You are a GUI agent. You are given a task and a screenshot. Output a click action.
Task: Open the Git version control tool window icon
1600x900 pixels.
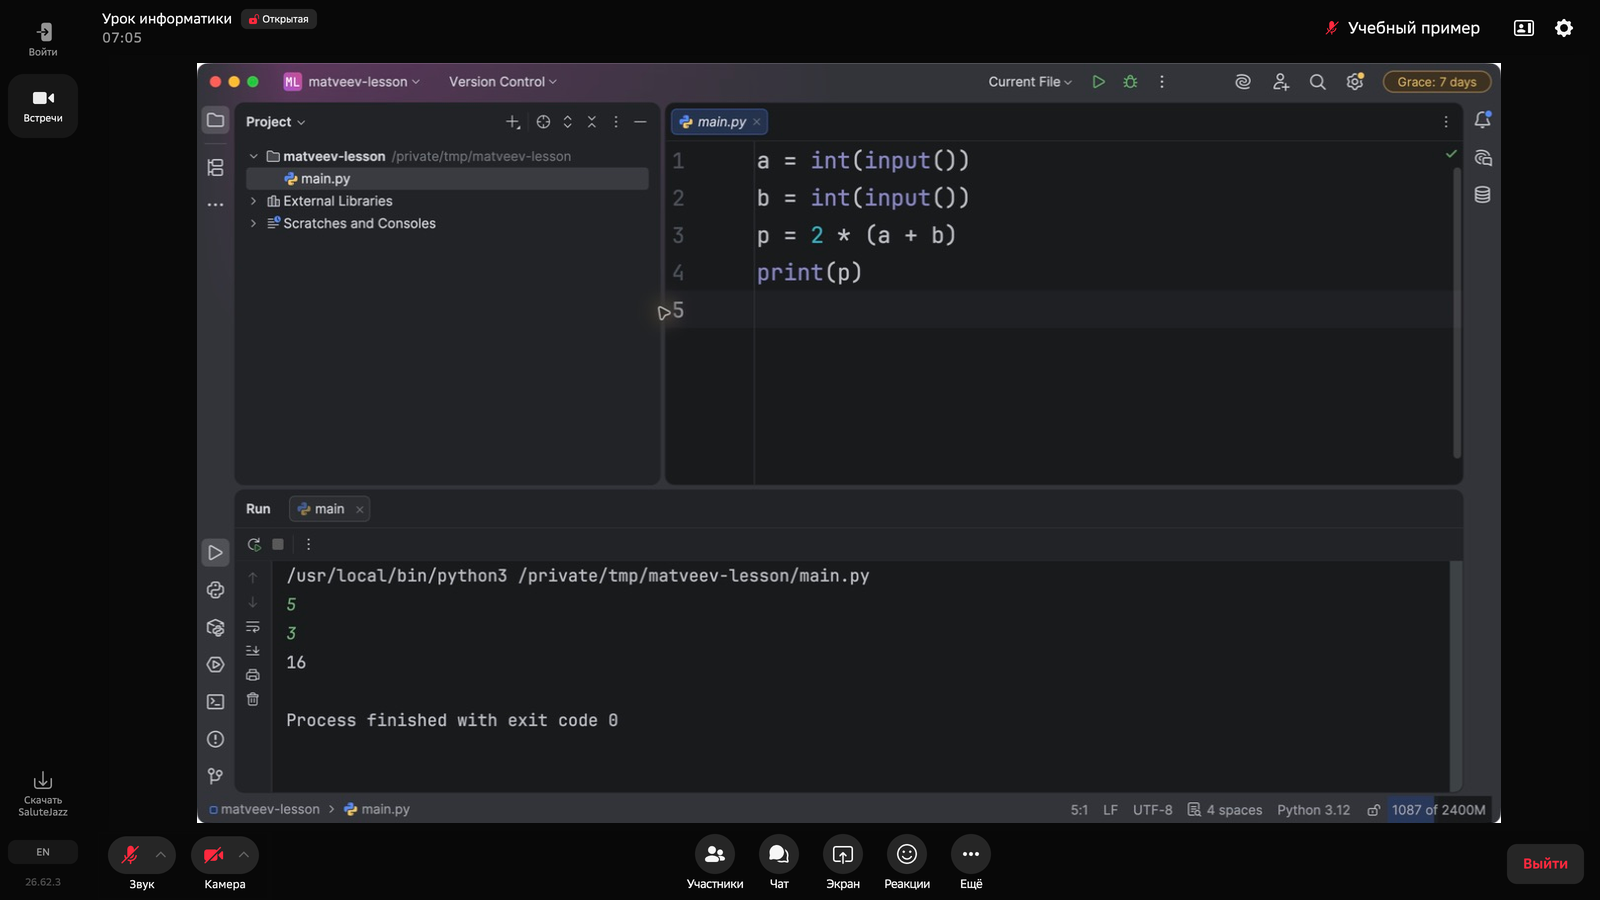215,776
